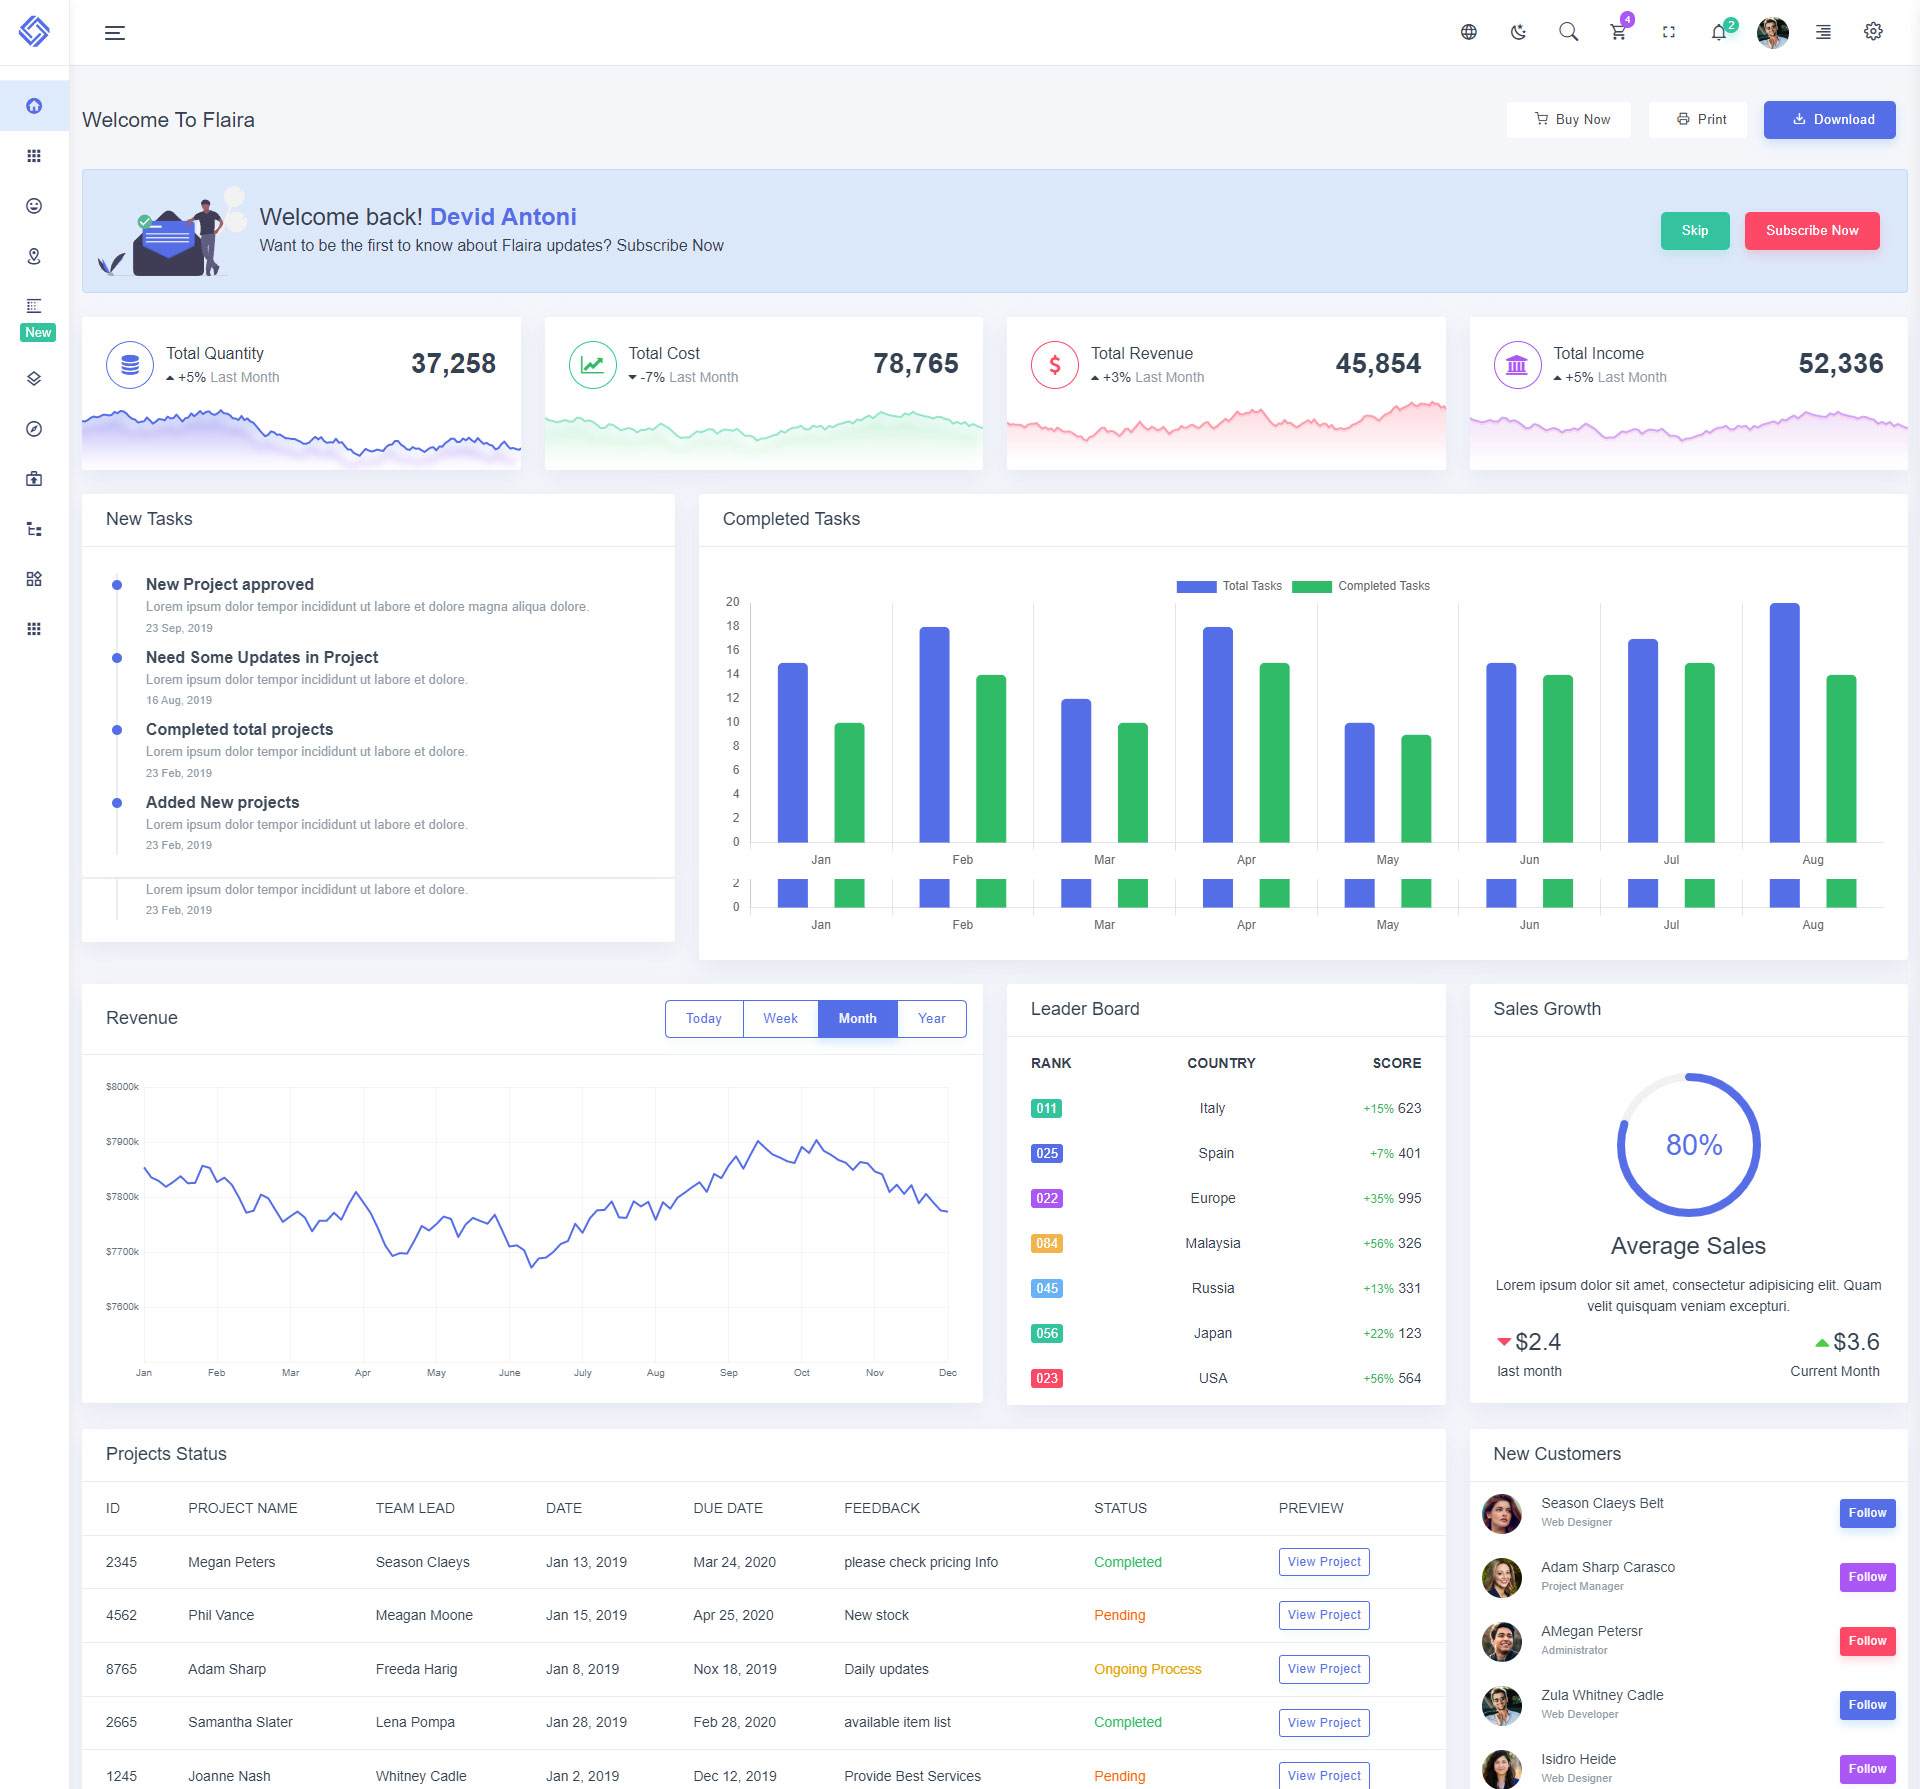1920x1789 pixels.
Task: View Project for Megan Peters row
Action: pyautogui.click(x=1323, y=1562)
